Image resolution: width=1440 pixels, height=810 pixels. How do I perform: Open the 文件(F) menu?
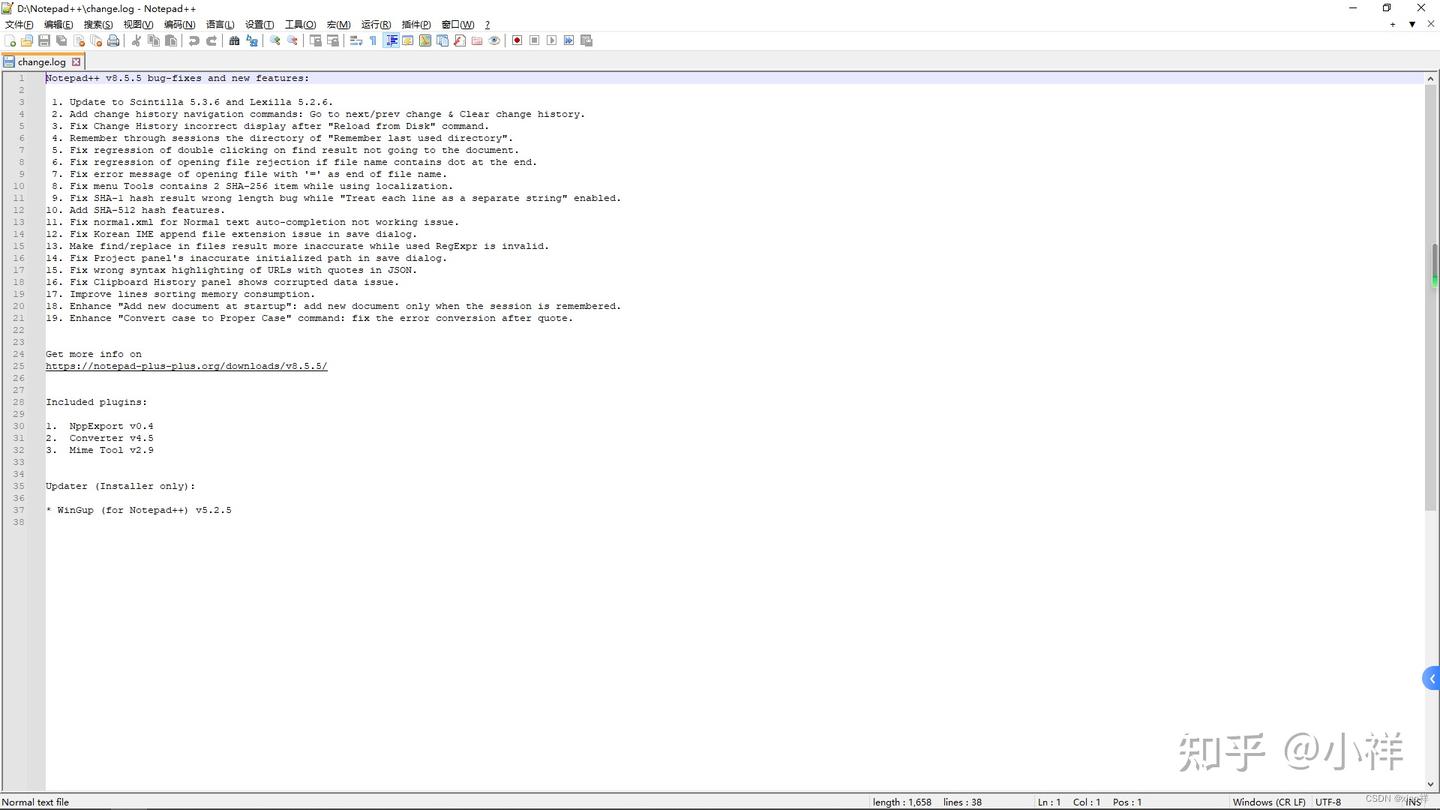19,25
